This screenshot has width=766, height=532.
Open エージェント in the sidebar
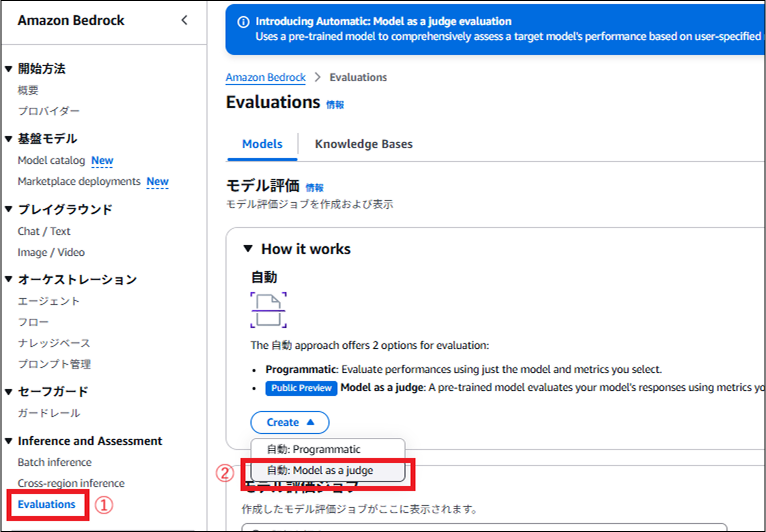coord(49,301)
